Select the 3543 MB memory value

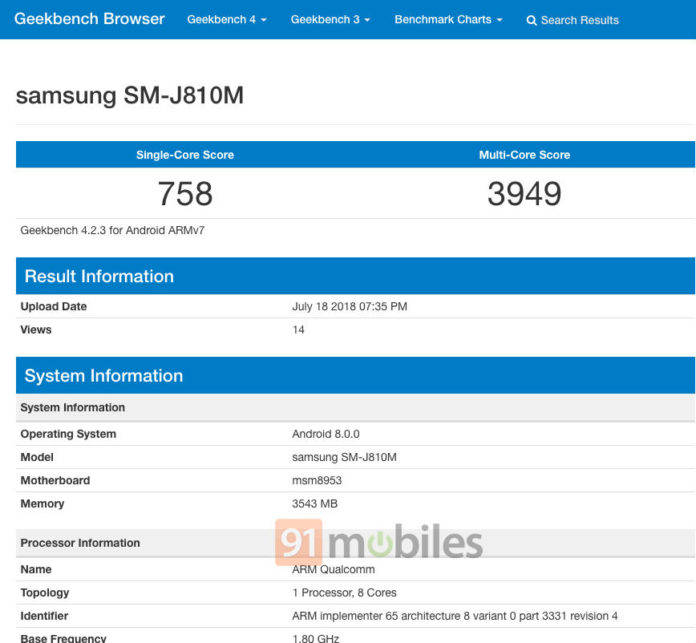pyautogui.click(x=315, y=504)
